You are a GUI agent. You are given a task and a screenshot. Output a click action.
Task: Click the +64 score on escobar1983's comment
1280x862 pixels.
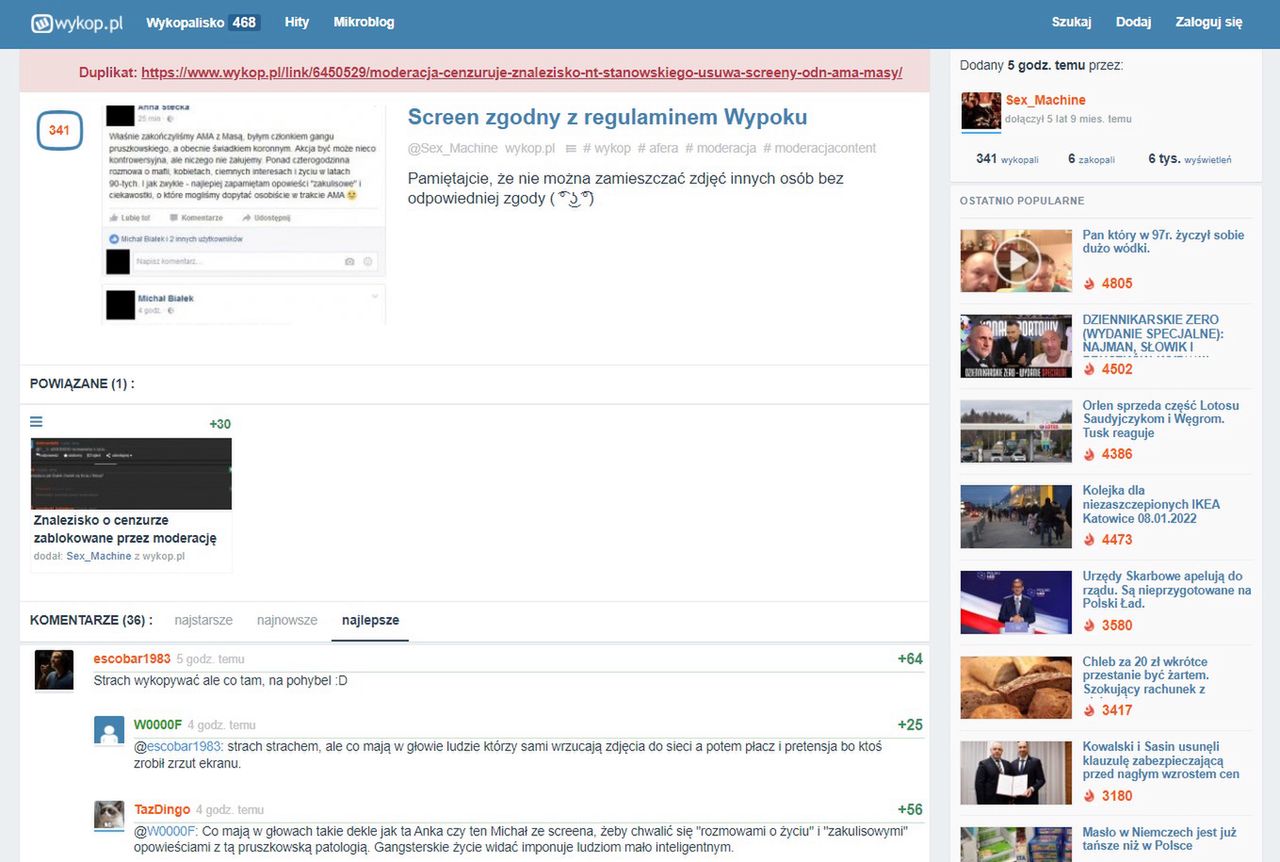pos(910,658)
